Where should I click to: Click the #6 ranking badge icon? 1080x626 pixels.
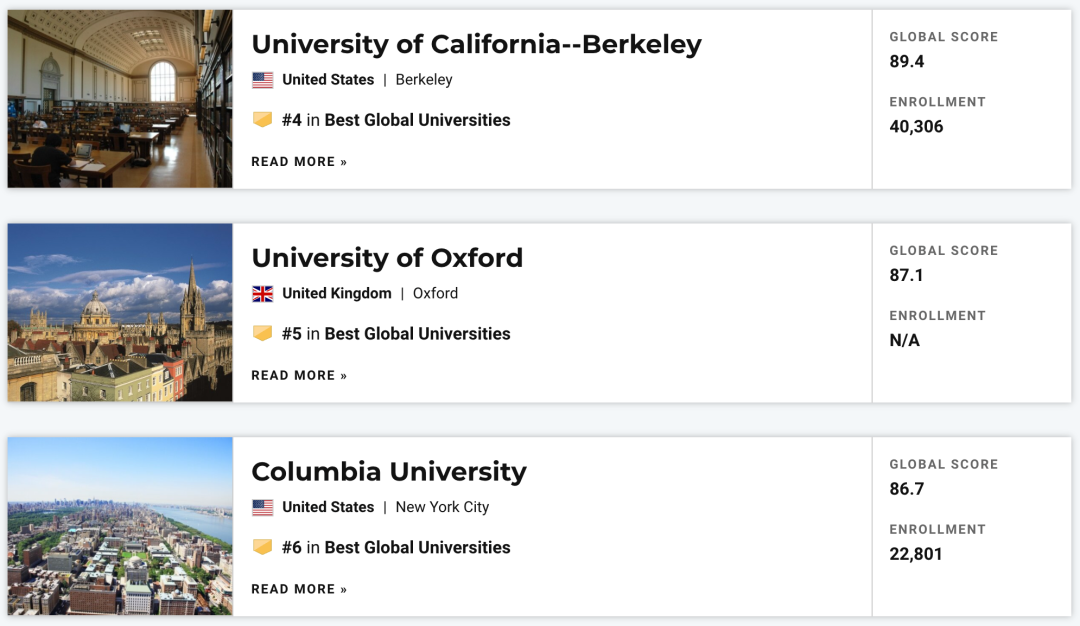click(x=262, y=548)
